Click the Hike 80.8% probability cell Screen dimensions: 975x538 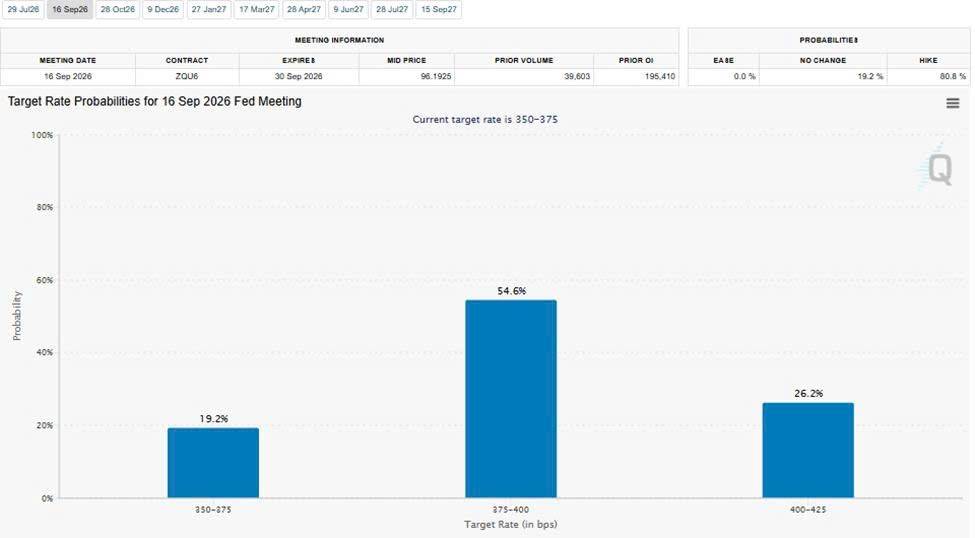click(x=928, y=77)
